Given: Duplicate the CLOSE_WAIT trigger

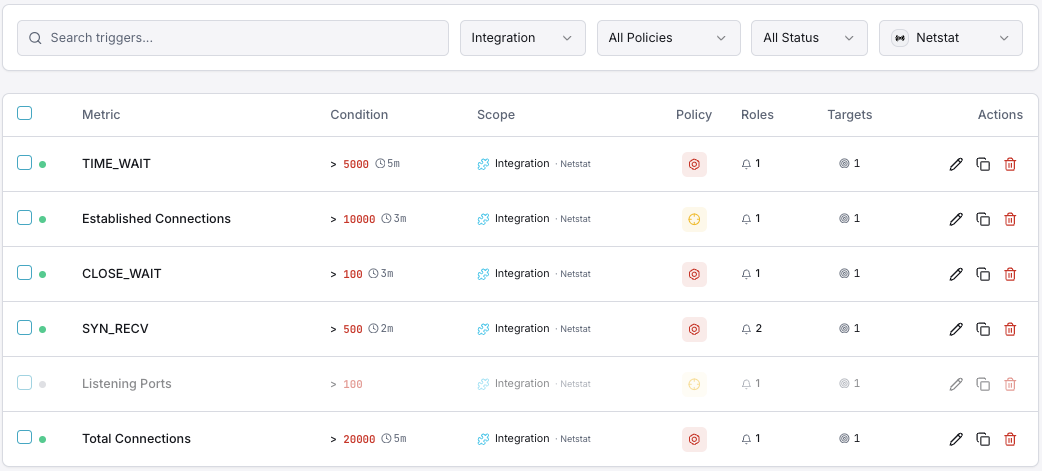Looking at the screenshot, I should pyautogui.click(x=983, y=274).
